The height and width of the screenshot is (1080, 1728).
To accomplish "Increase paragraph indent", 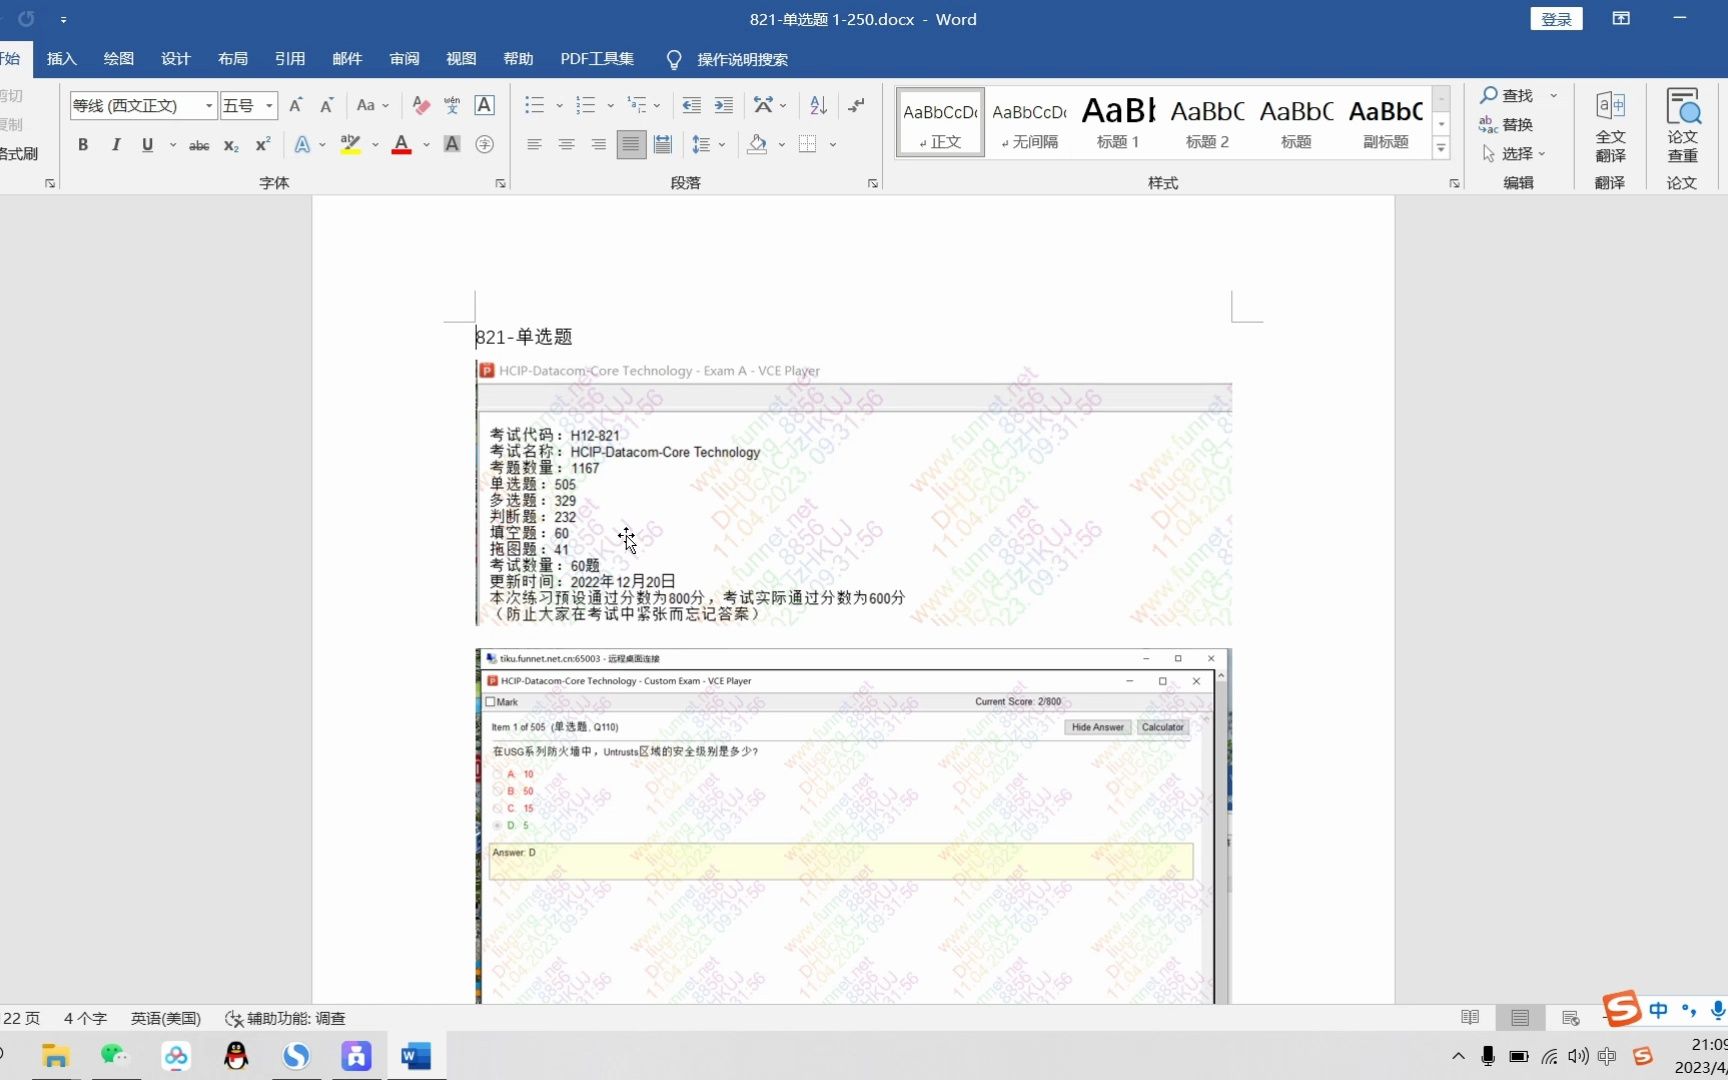I will 724,105.
